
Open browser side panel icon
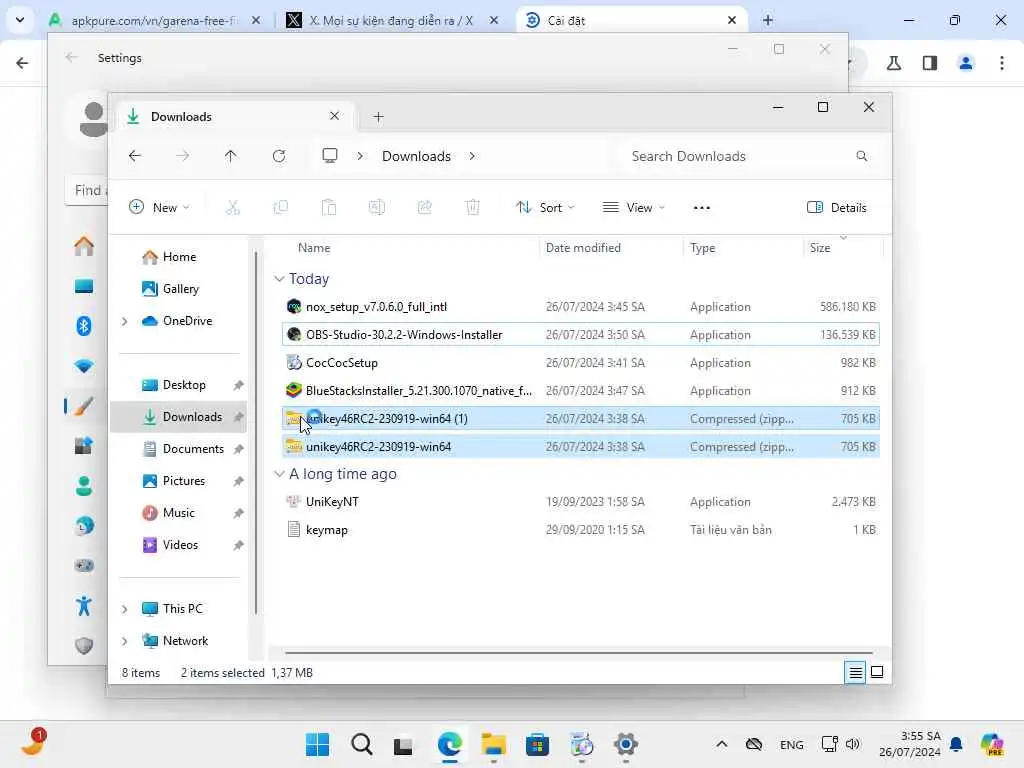pyautogui.click(x=930, y=63)
